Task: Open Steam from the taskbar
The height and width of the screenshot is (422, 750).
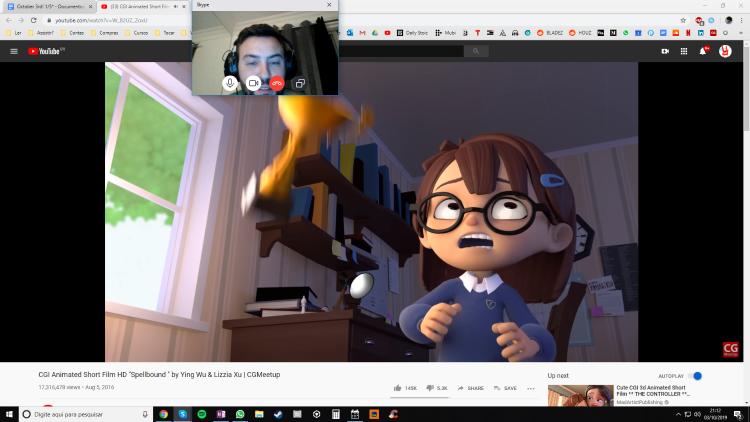Action: point(278,414)
